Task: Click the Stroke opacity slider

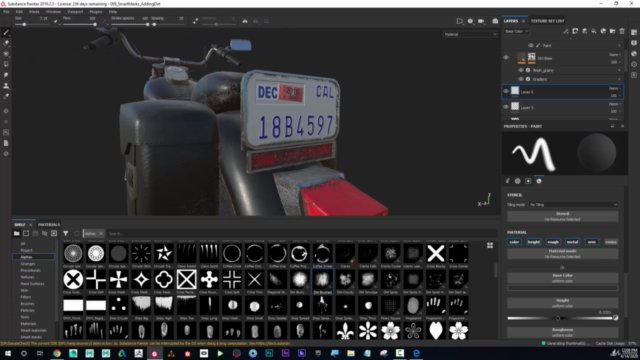Action: 129,24
